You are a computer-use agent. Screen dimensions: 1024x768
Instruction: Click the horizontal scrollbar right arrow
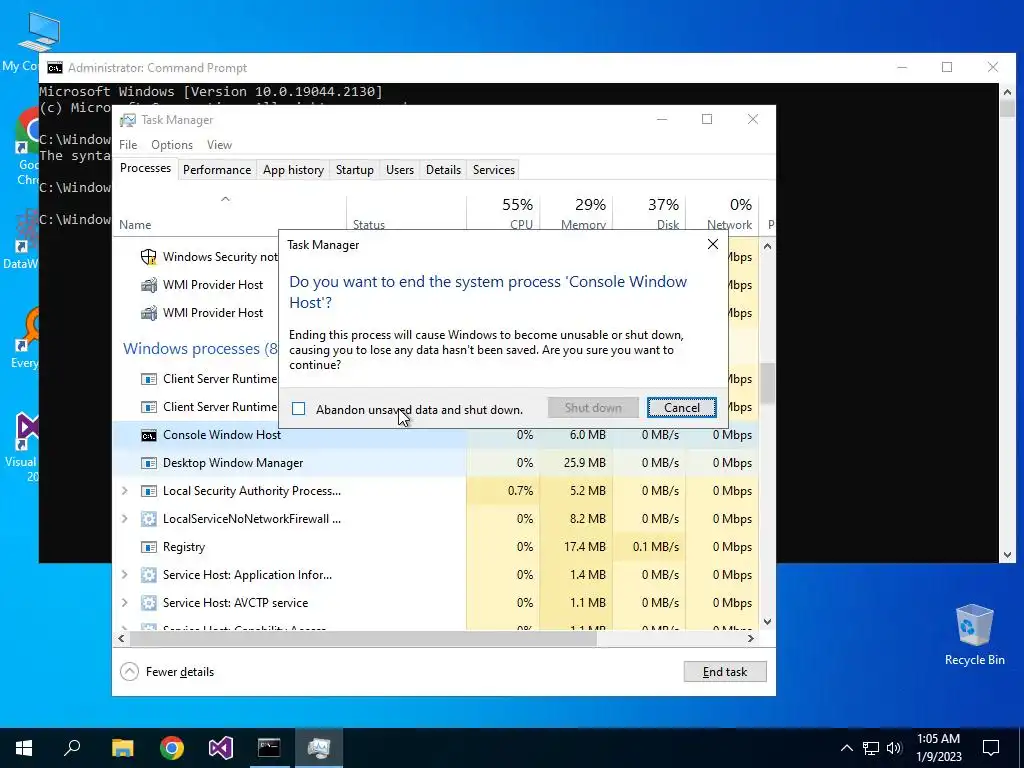tap(751, 638)
